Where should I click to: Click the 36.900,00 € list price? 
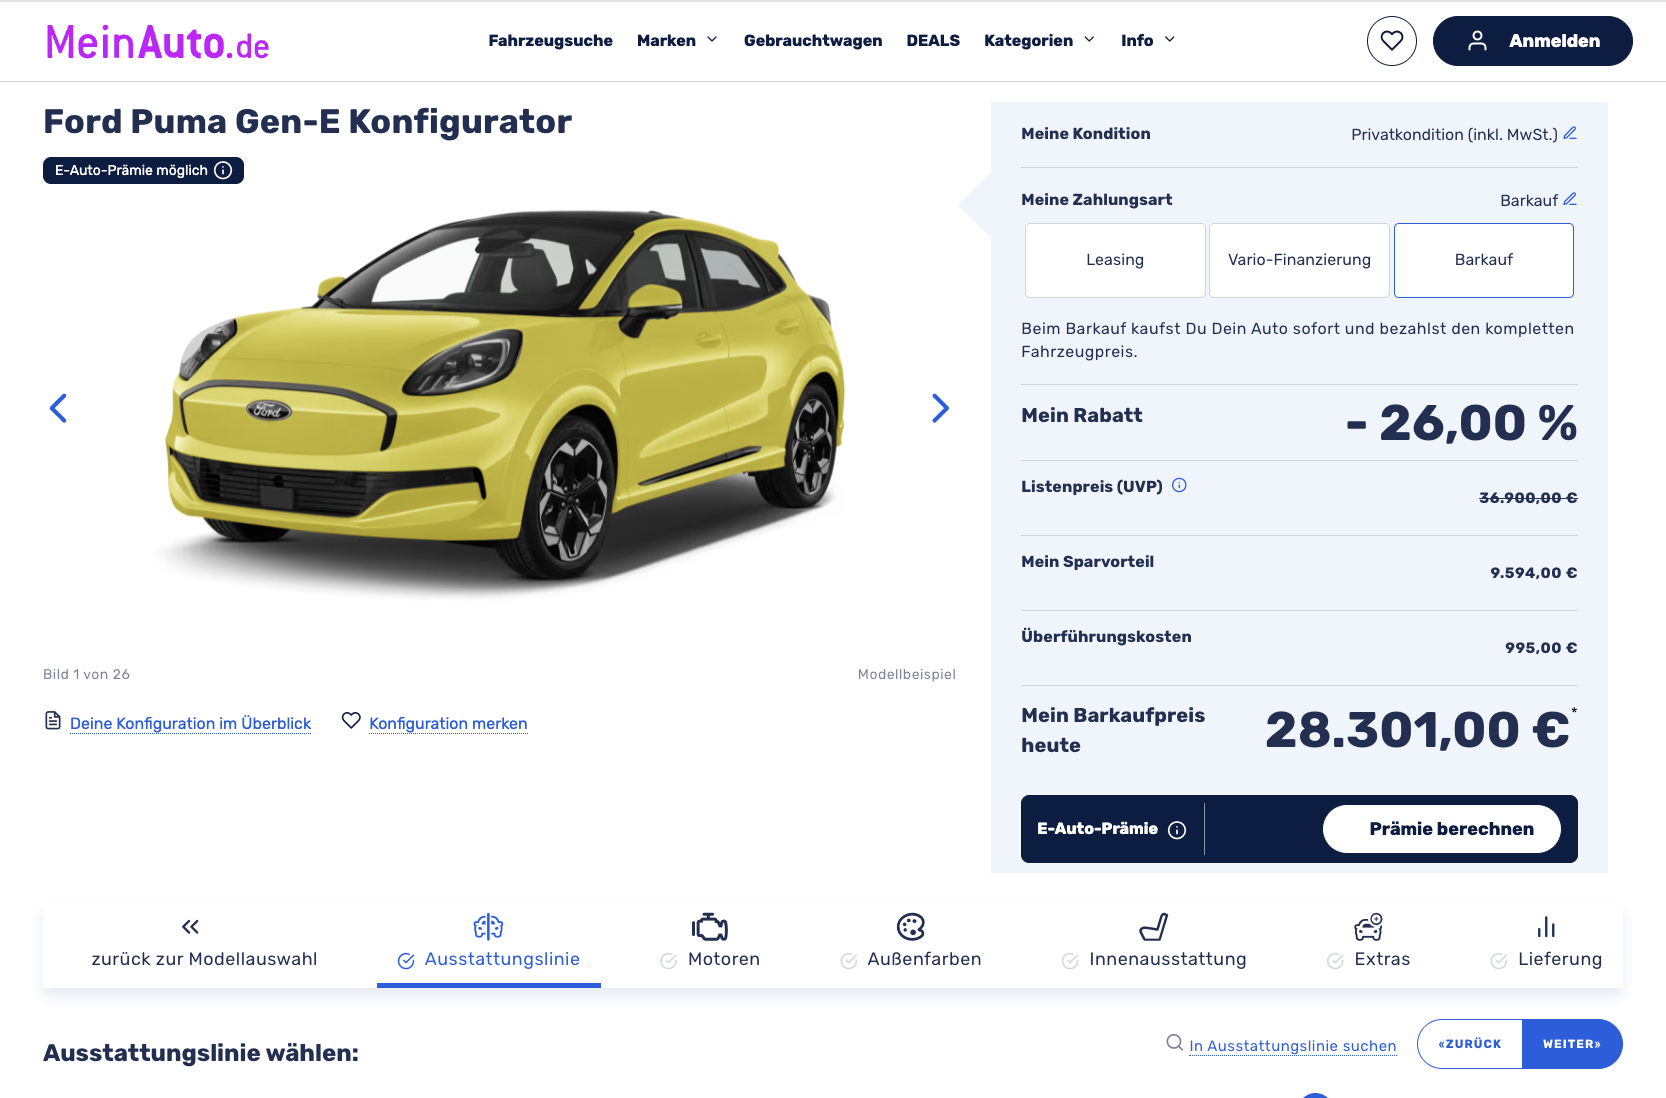[1528, 498]
